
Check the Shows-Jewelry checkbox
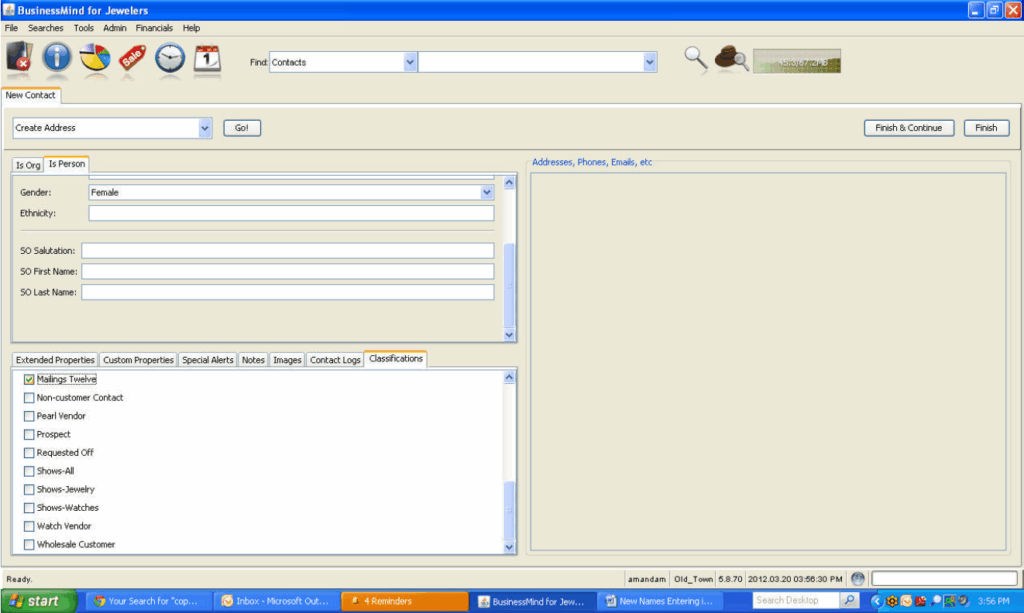coord(29,489)
